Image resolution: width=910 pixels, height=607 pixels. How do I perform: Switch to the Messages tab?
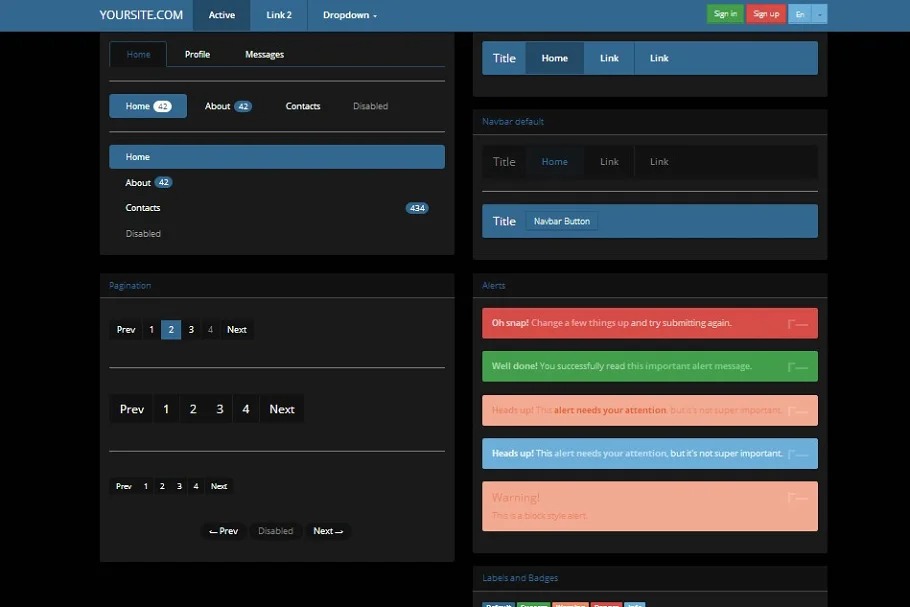click(264, 54)
